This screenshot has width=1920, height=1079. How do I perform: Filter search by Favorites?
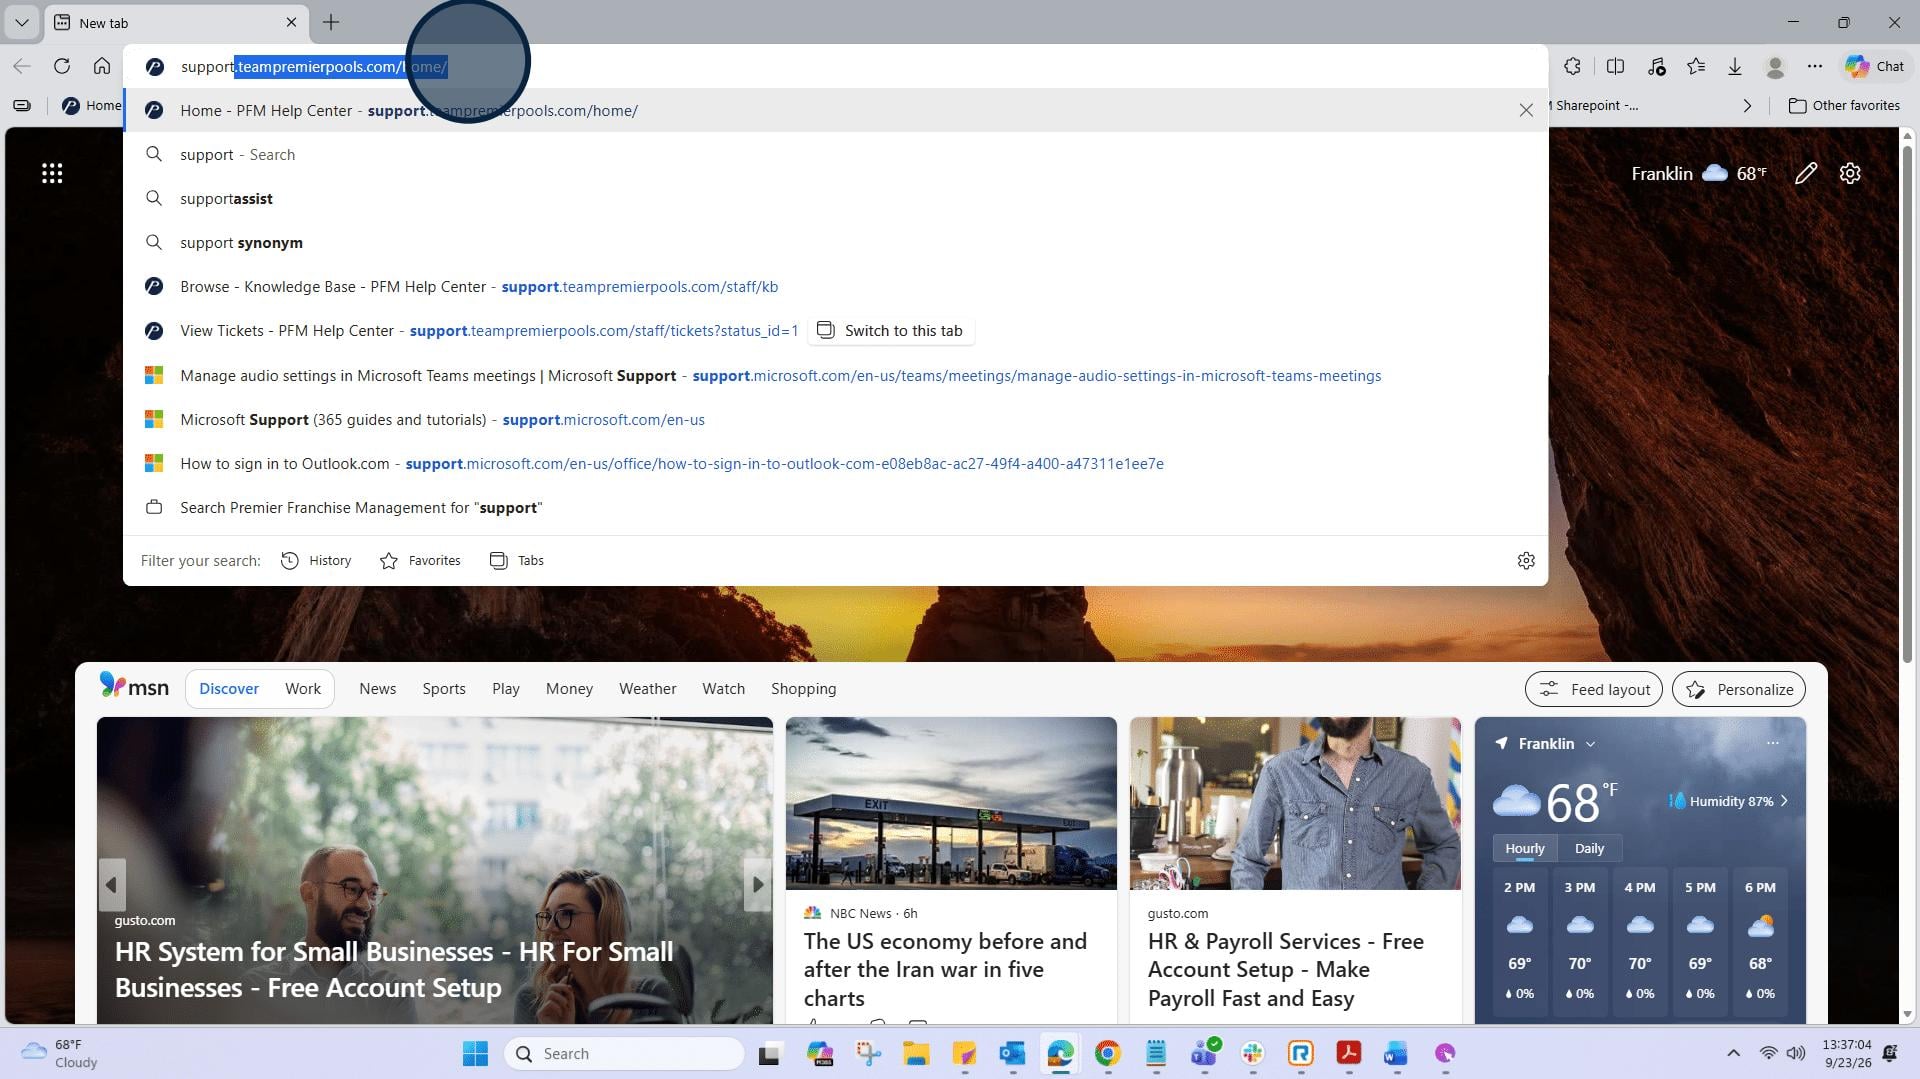click(x=420, y=560)
